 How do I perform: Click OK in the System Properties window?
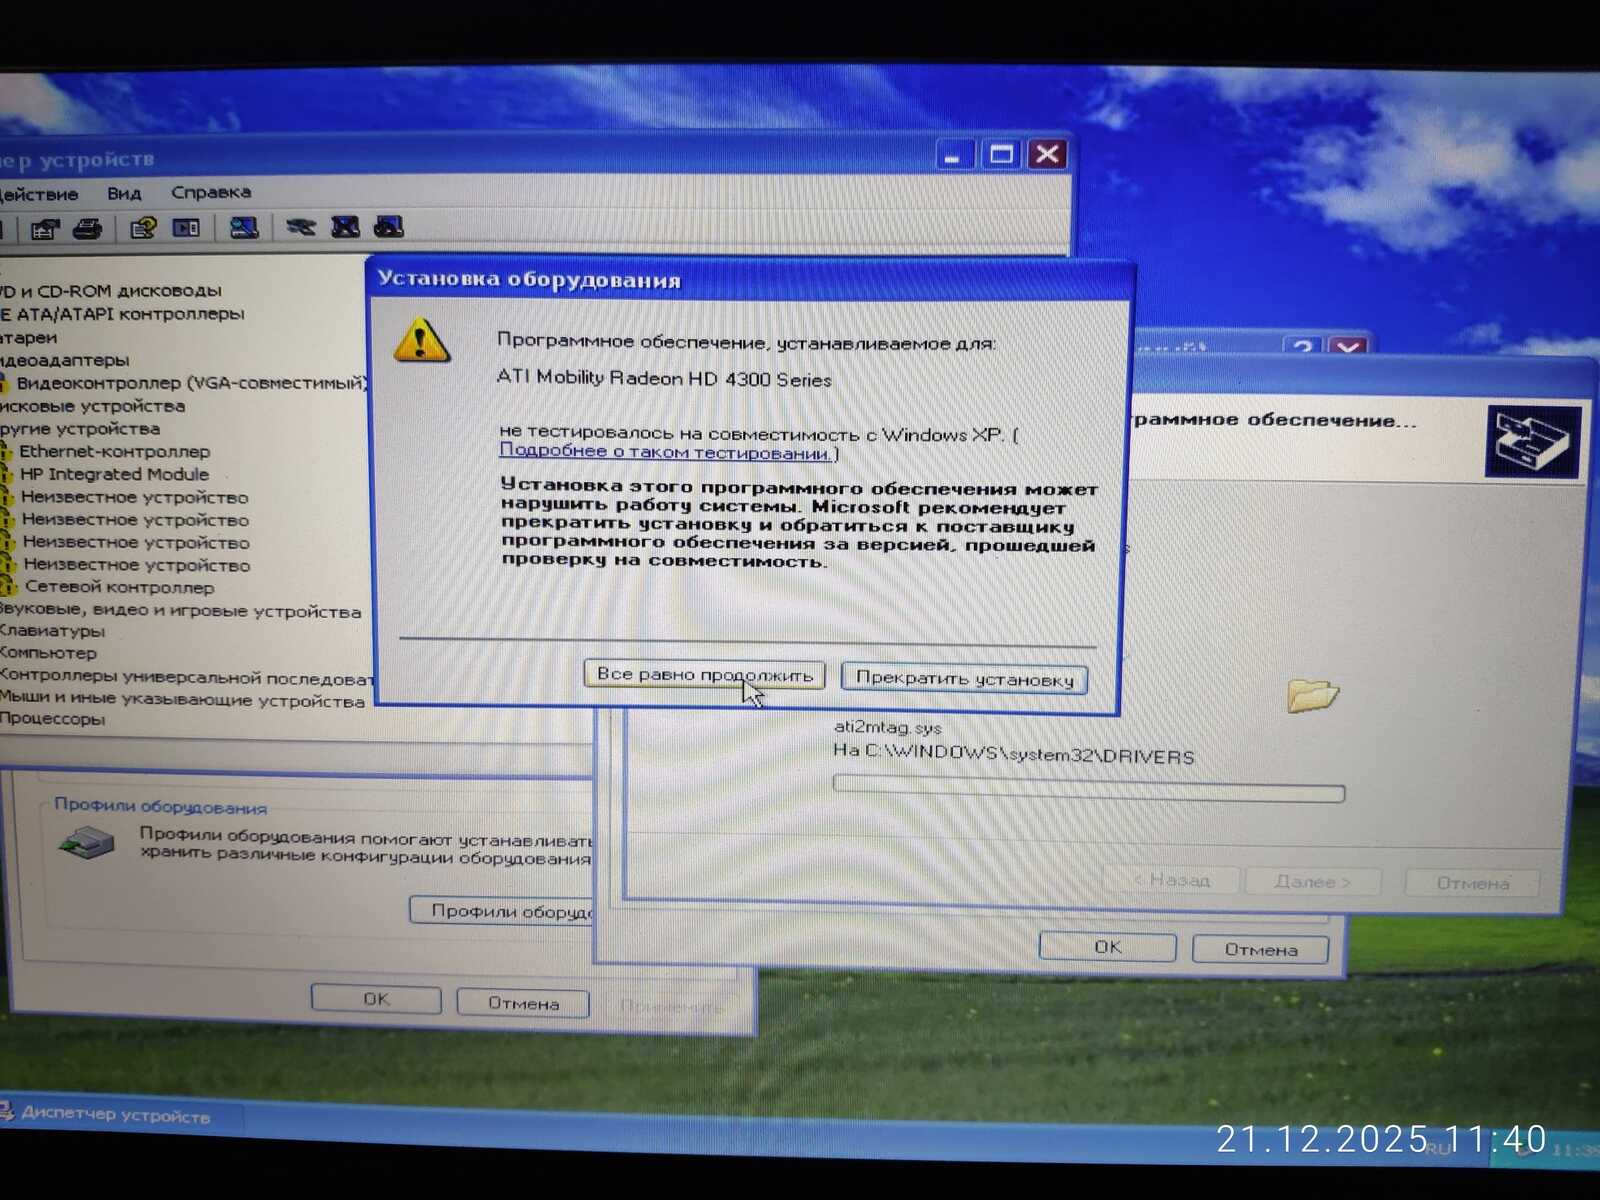(376, 999)
